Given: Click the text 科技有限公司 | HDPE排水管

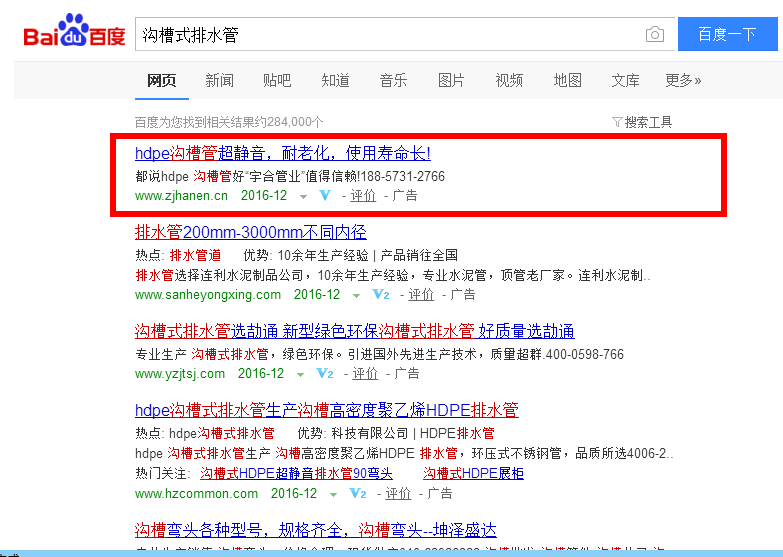Looking at the screenshot, I should 413,433.
